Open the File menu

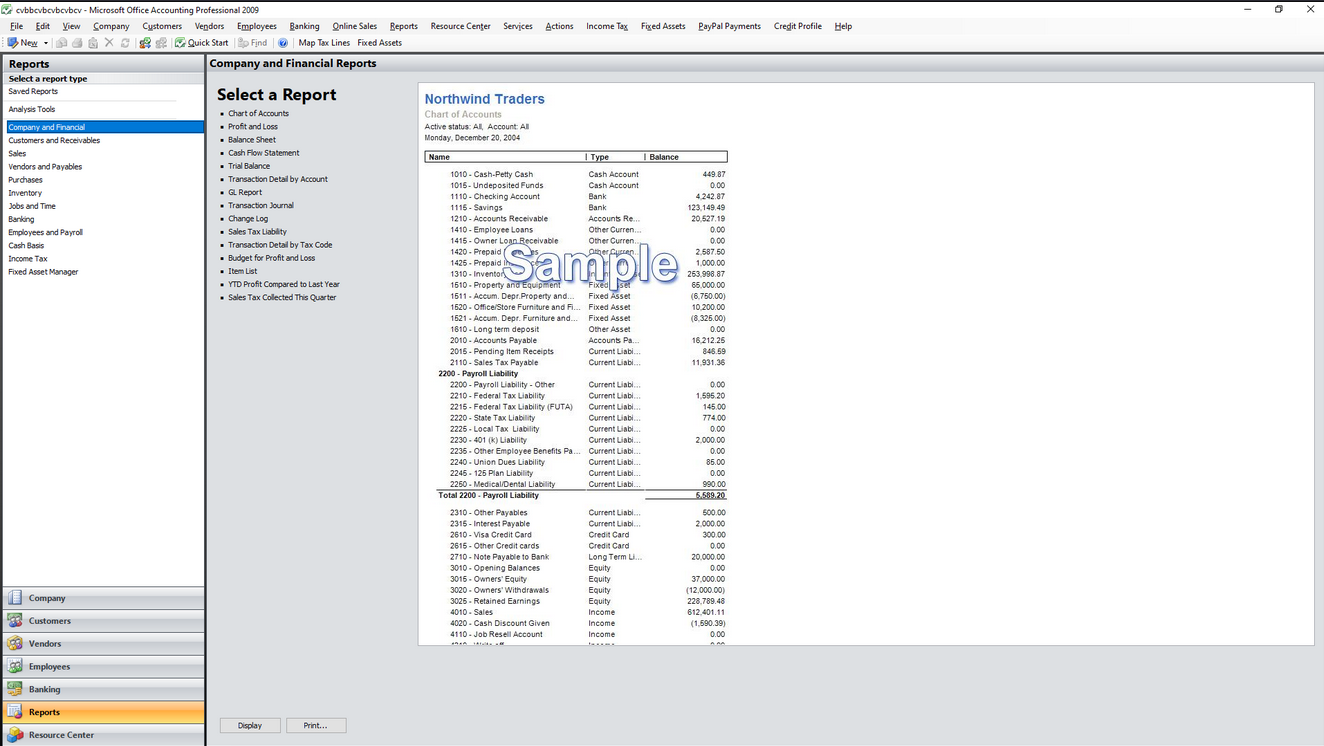(16, 26)
